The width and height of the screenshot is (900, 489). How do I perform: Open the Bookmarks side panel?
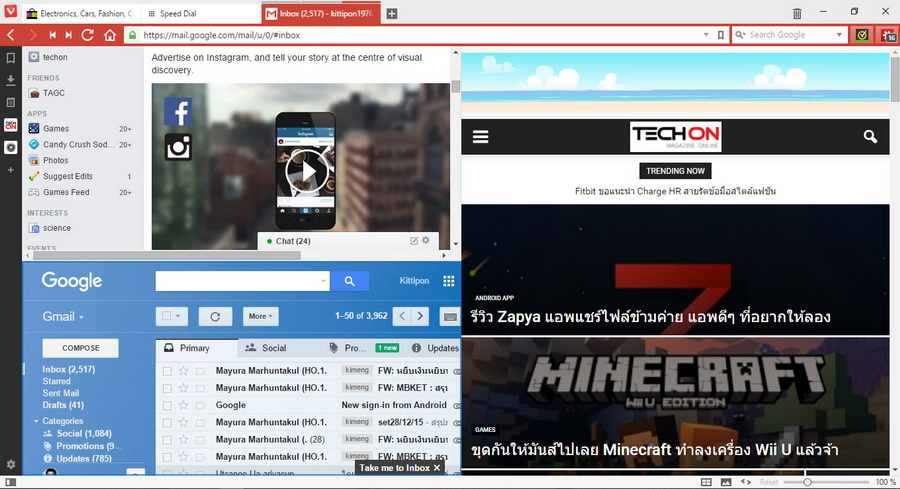10,58
